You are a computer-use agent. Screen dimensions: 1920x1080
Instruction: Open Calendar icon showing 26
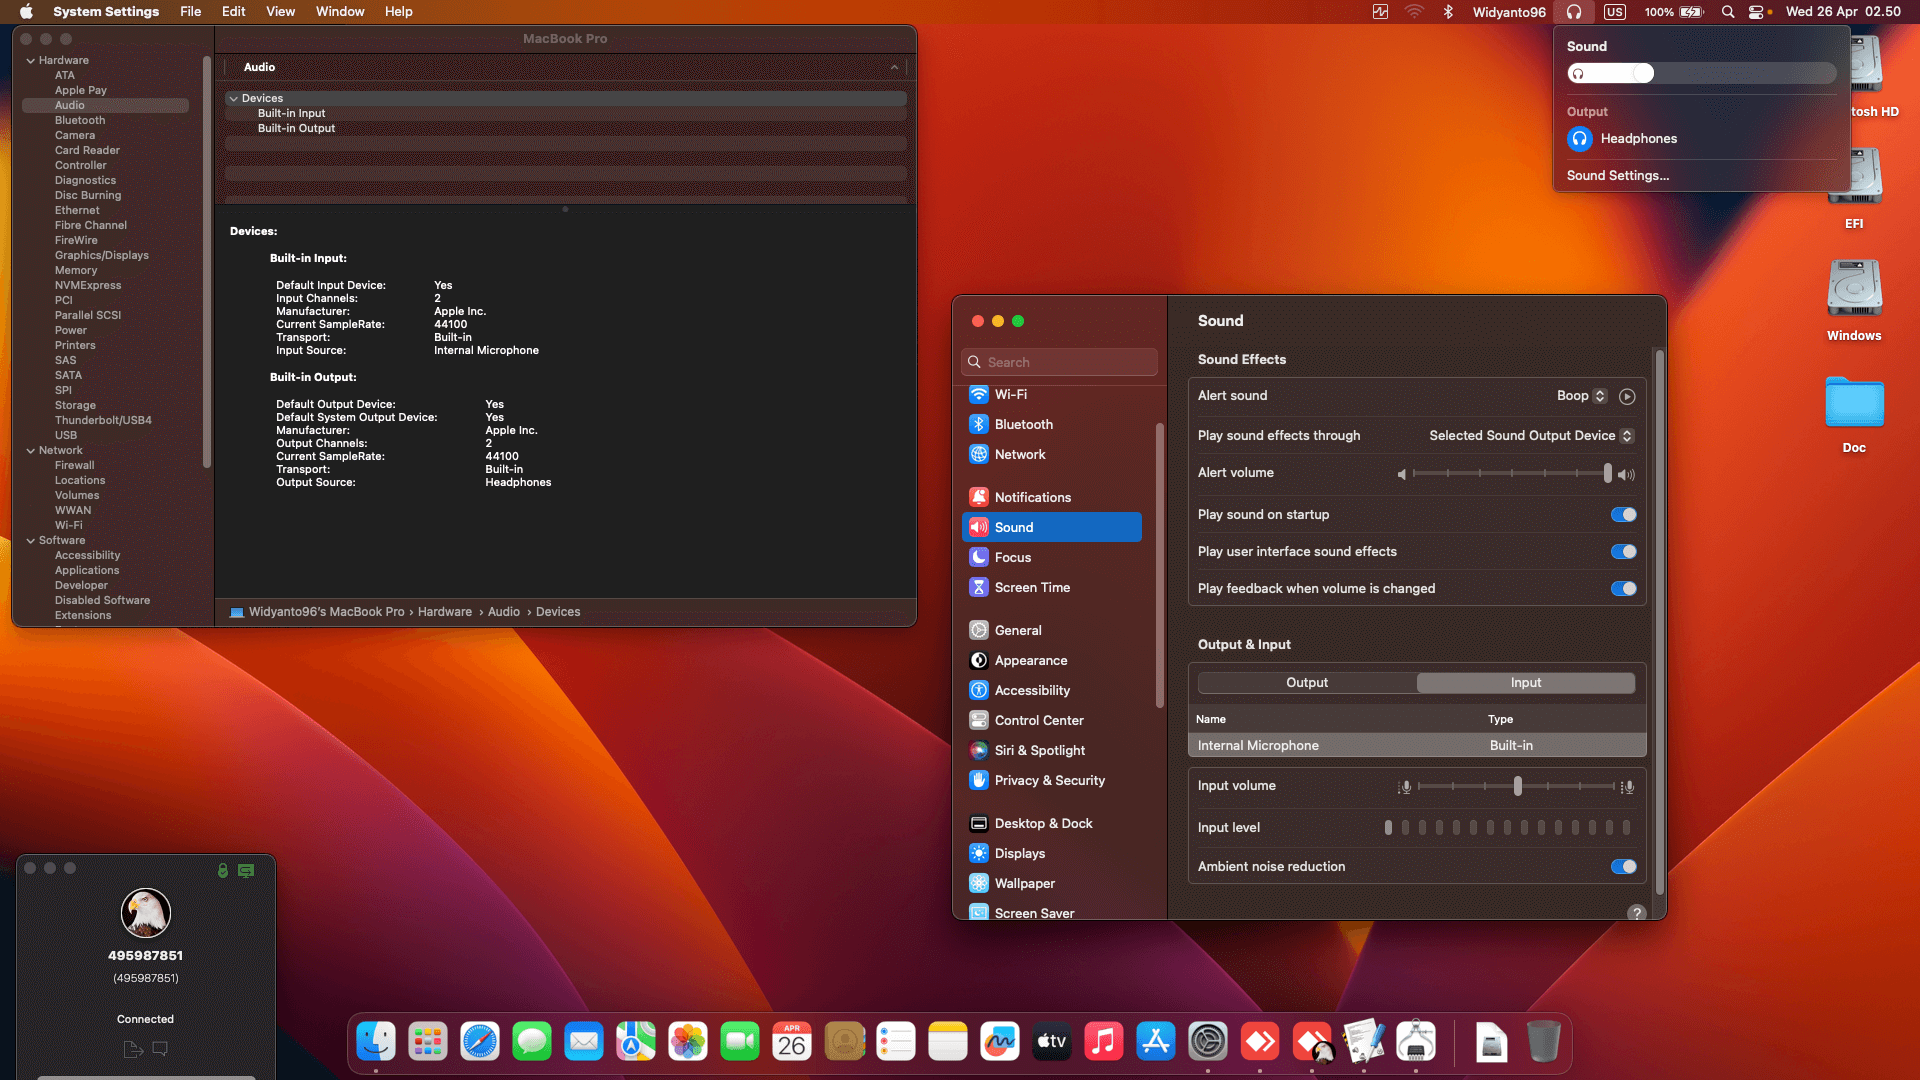[x=792, y=1042]
